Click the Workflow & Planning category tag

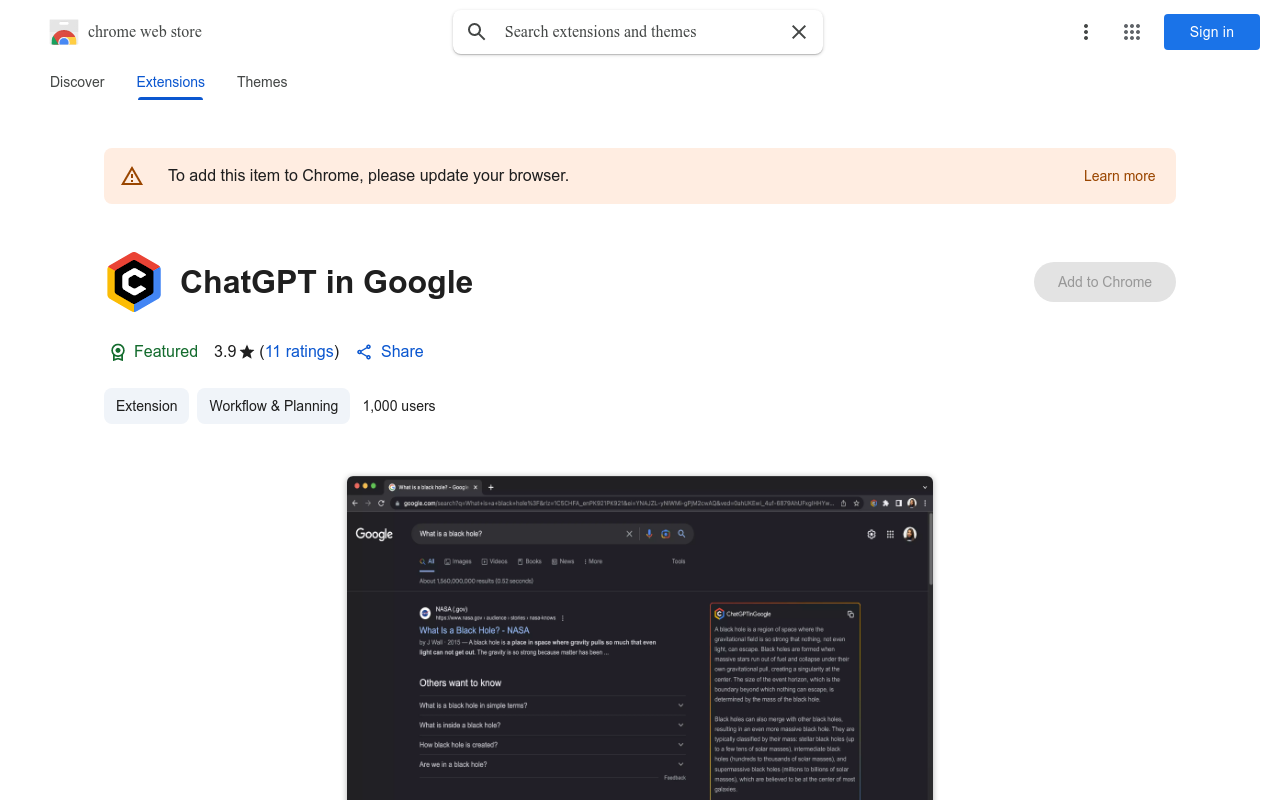(x=273, y=406)
